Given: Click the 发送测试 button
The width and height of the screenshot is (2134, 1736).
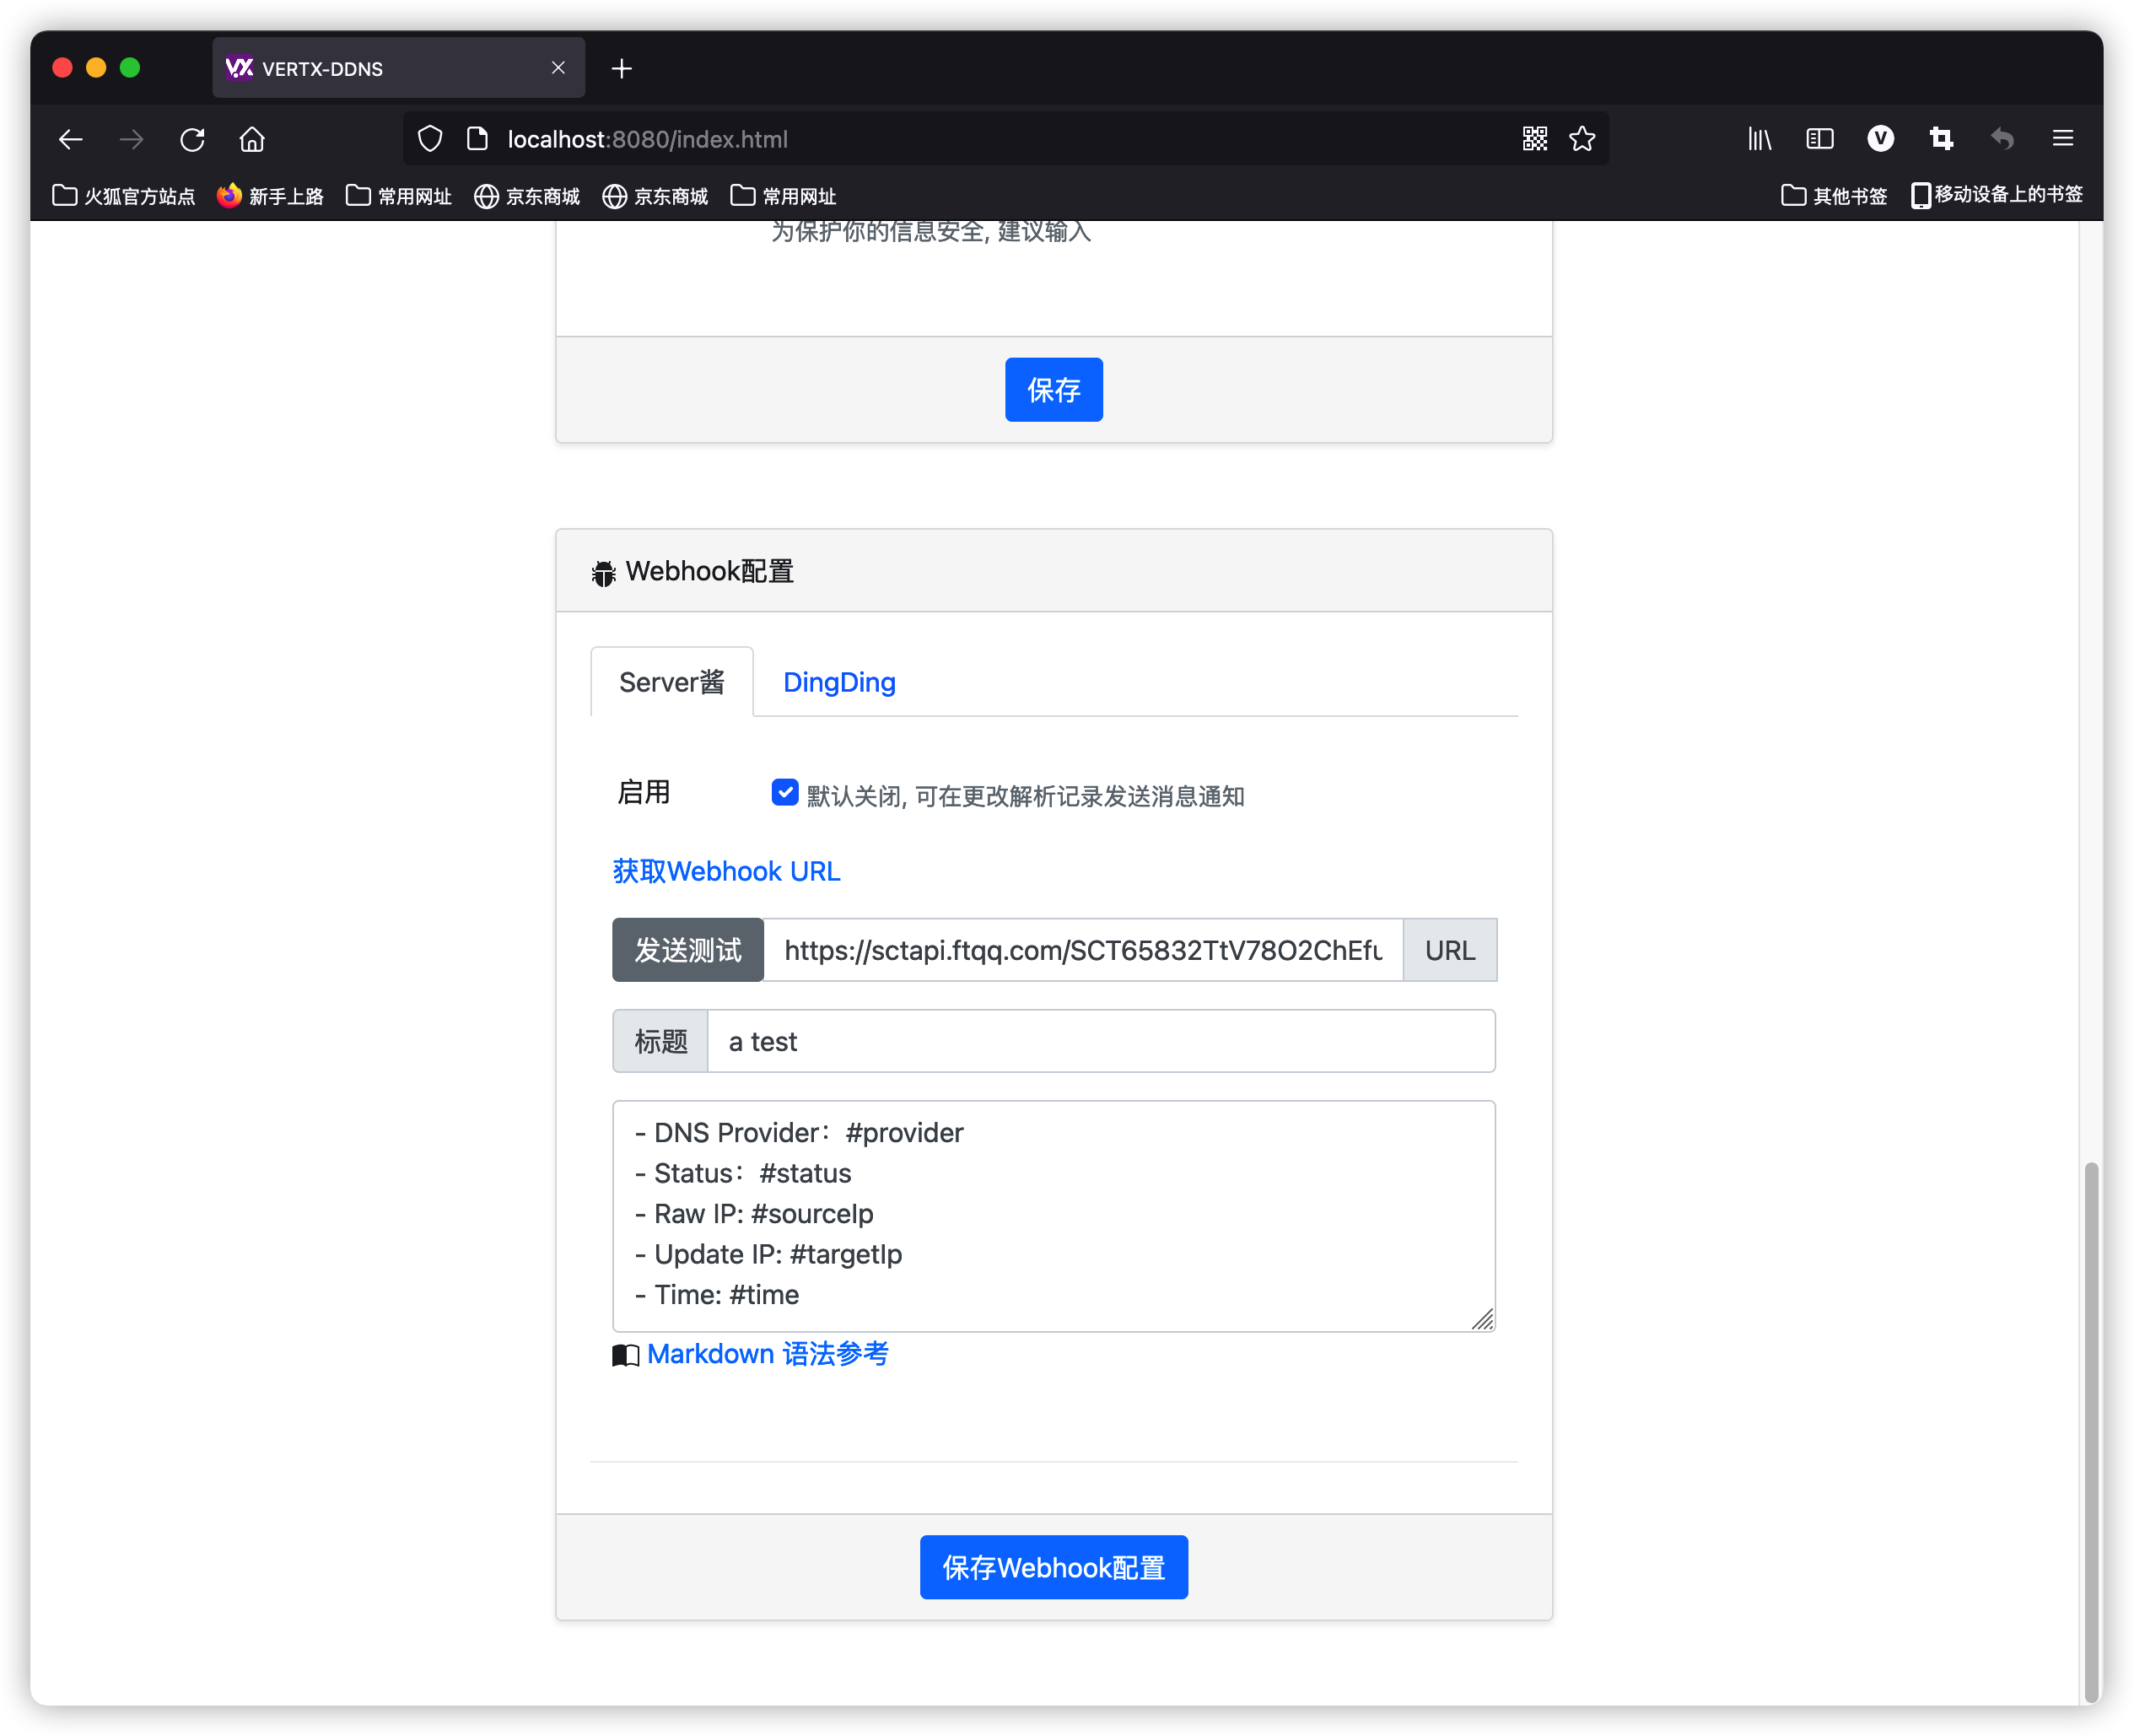Looking at the screenshot, I should click(x=688, y=950).
